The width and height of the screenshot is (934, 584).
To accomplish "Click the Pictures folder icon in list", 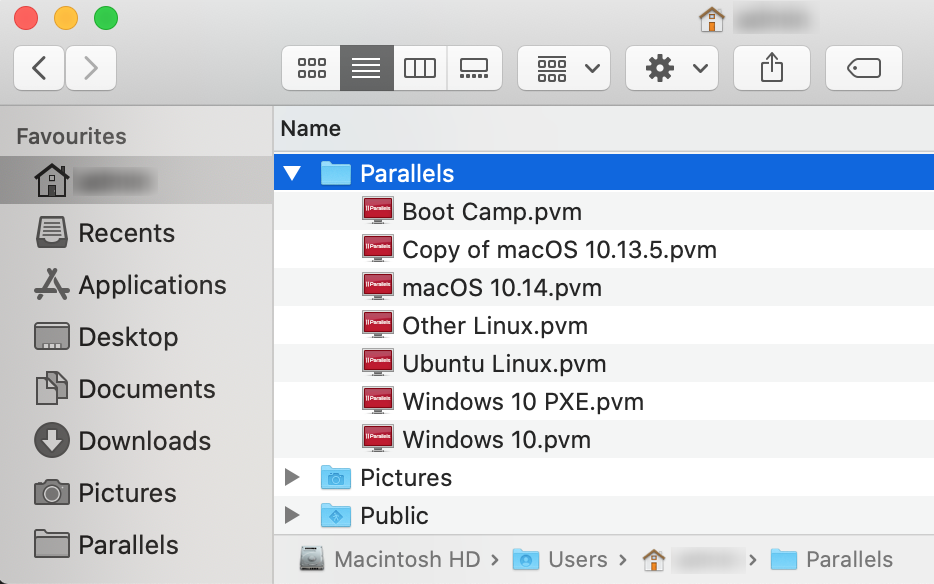I will [x=335, y=477].
